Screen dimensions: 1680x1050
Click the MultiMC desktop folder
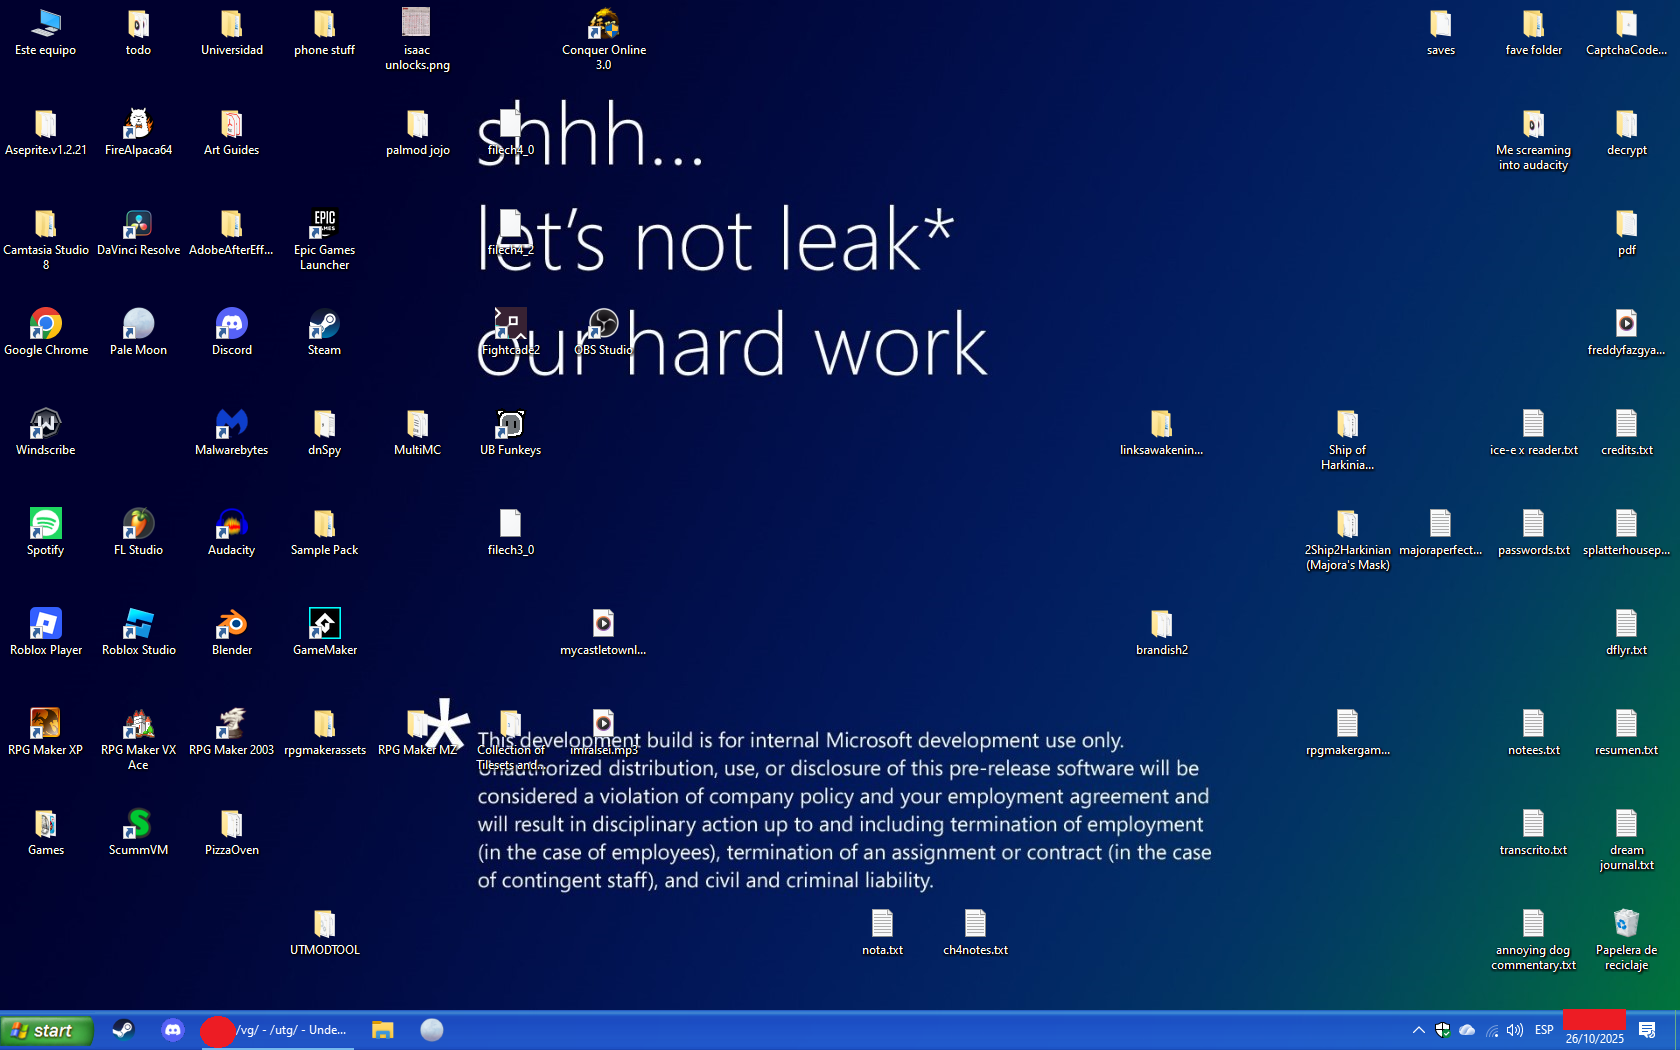pos(417,432)
